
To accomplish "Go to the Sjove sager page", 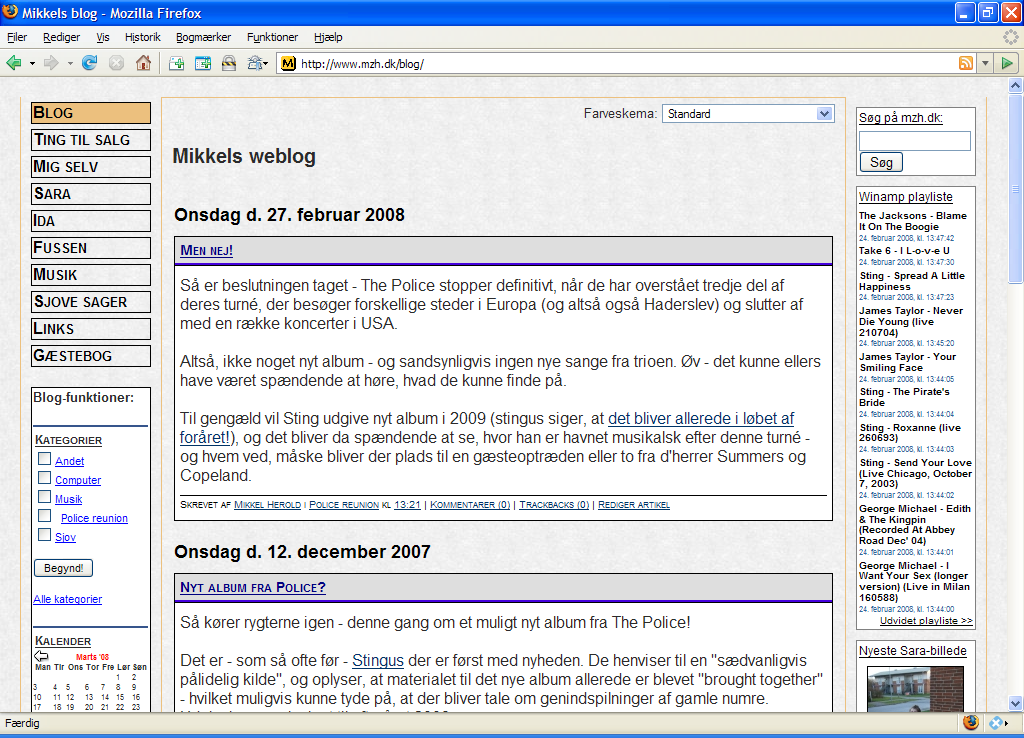I will click(x=91, y=302).
